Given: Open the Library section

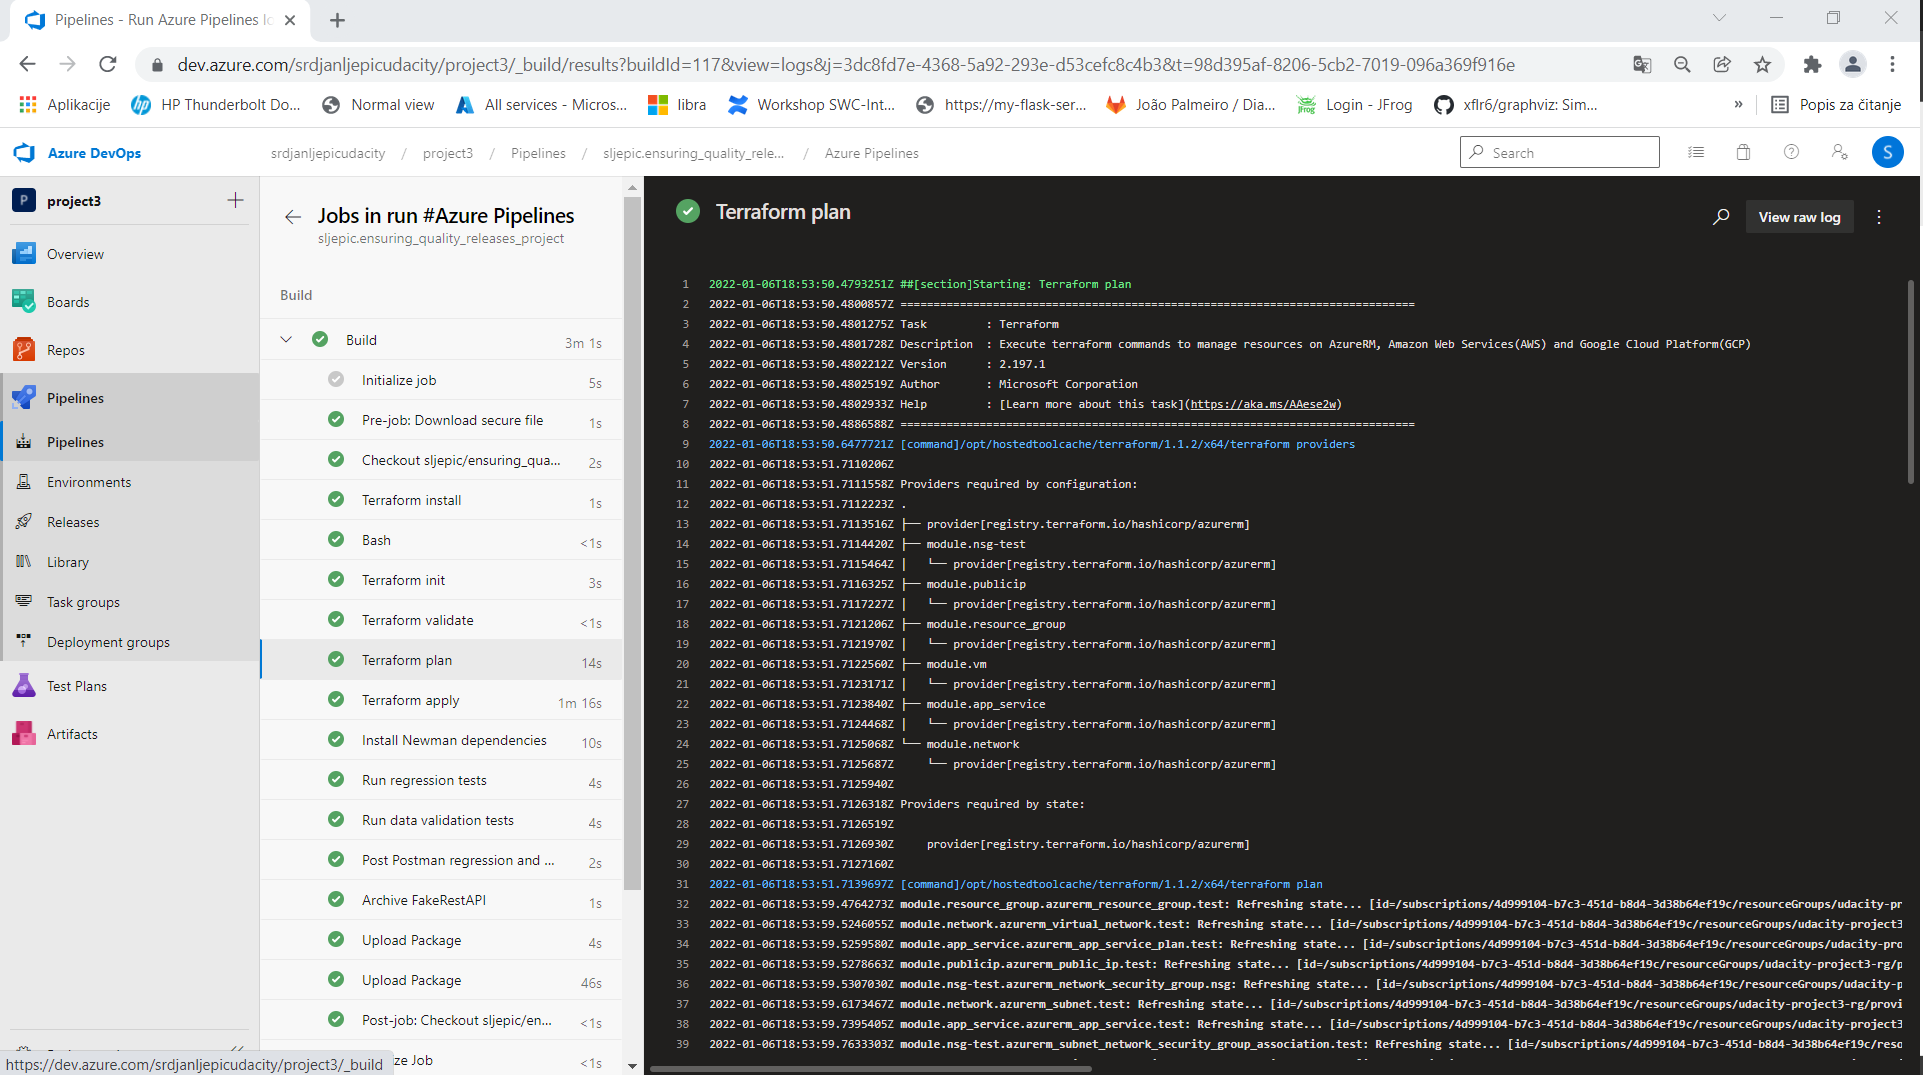Looking at the screenshot, I should 67,561.
